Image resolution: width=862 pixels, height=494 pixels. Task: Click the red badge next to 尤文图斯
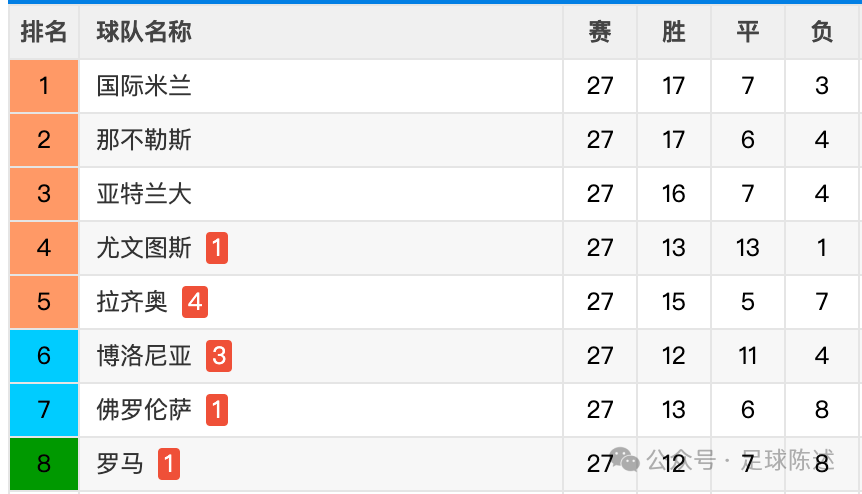(217, 248)
